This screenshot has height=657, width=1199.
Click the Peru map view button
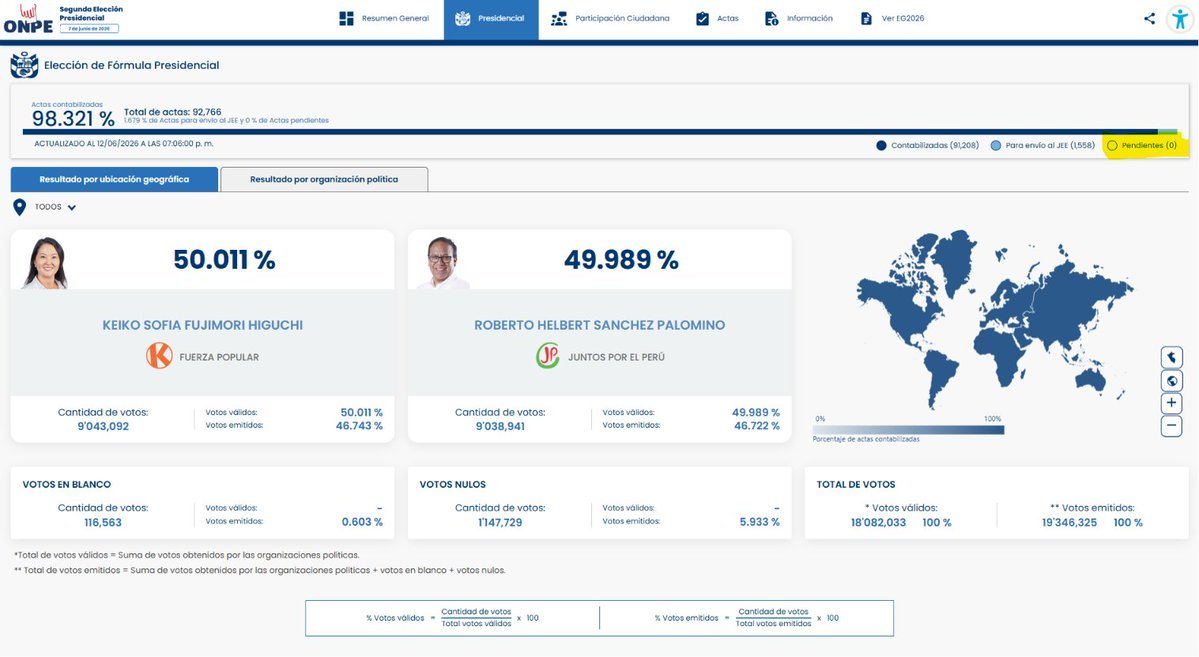pyautogui.click(x=1171, y=357)
